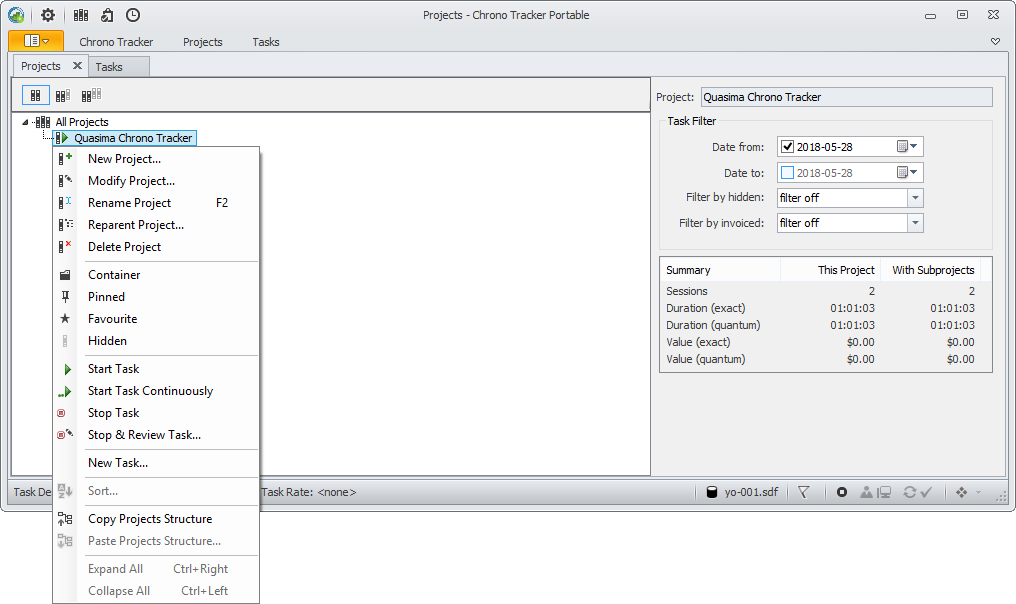Open the Projects ribbon tab
Screen dimensions: 1016x604
(203, 42)
